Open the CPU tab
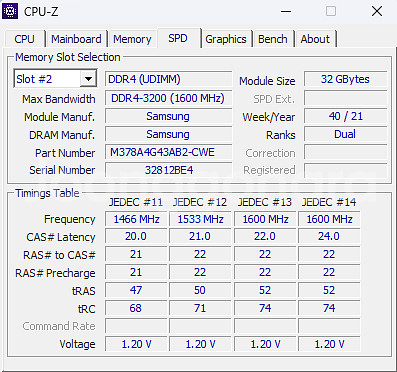The height and width of the screenshot is (372, 397). (24, 39)
